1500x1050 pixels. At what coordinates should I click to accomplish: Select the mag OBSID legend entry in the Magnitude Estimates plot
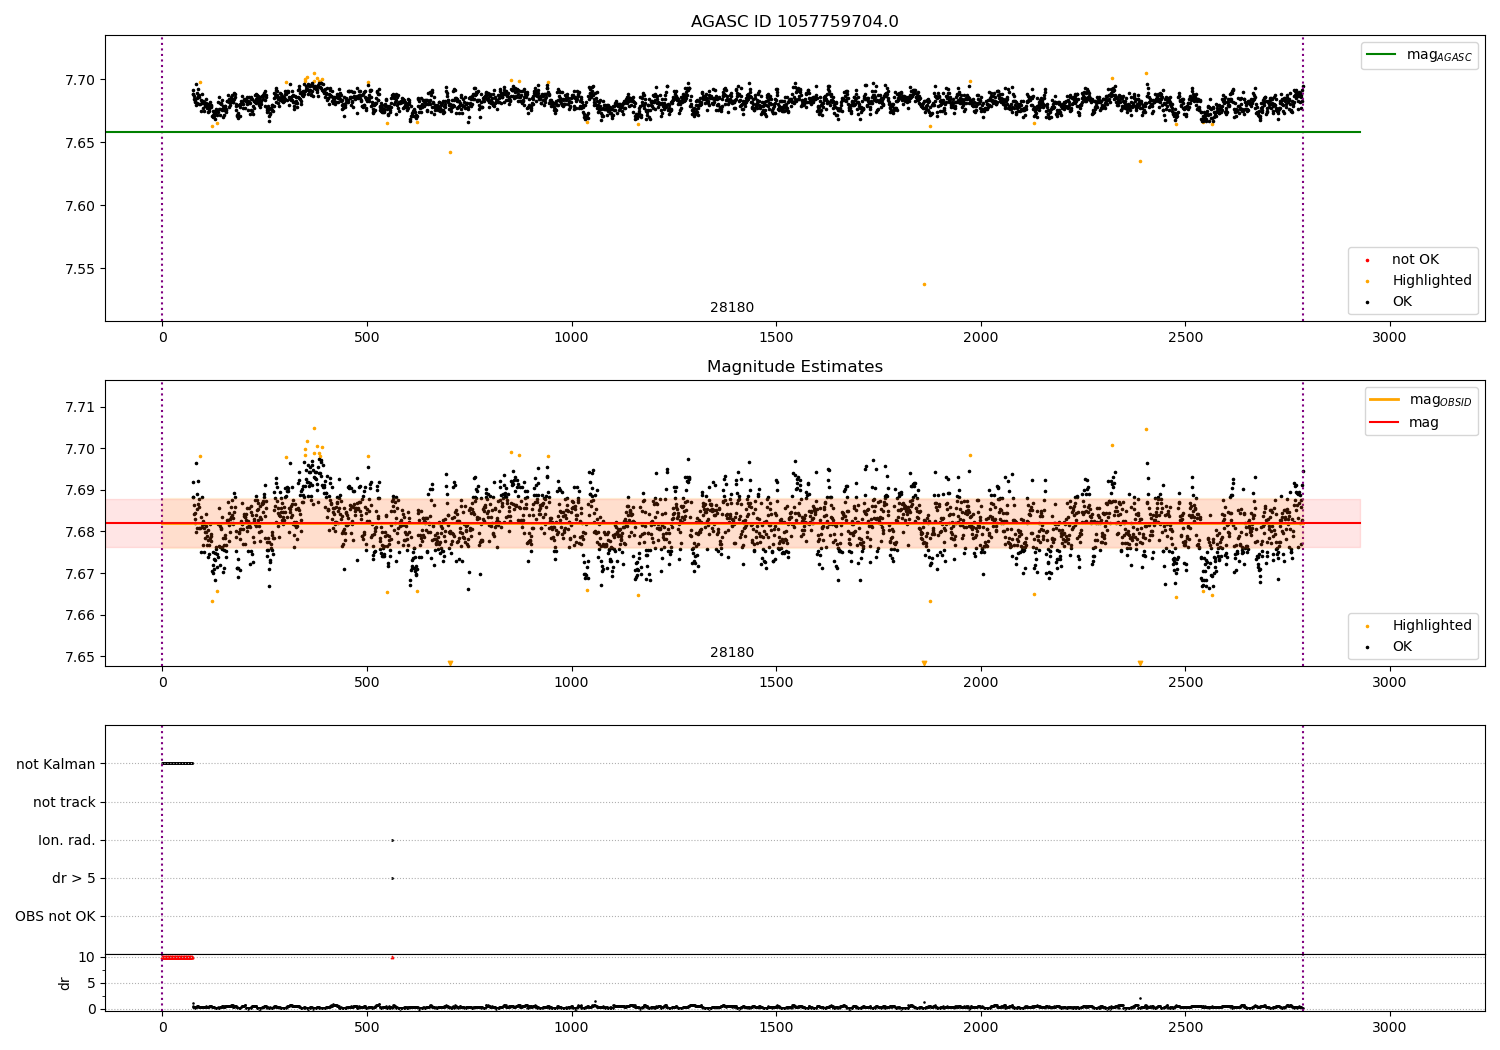[x=1420, y=400]
